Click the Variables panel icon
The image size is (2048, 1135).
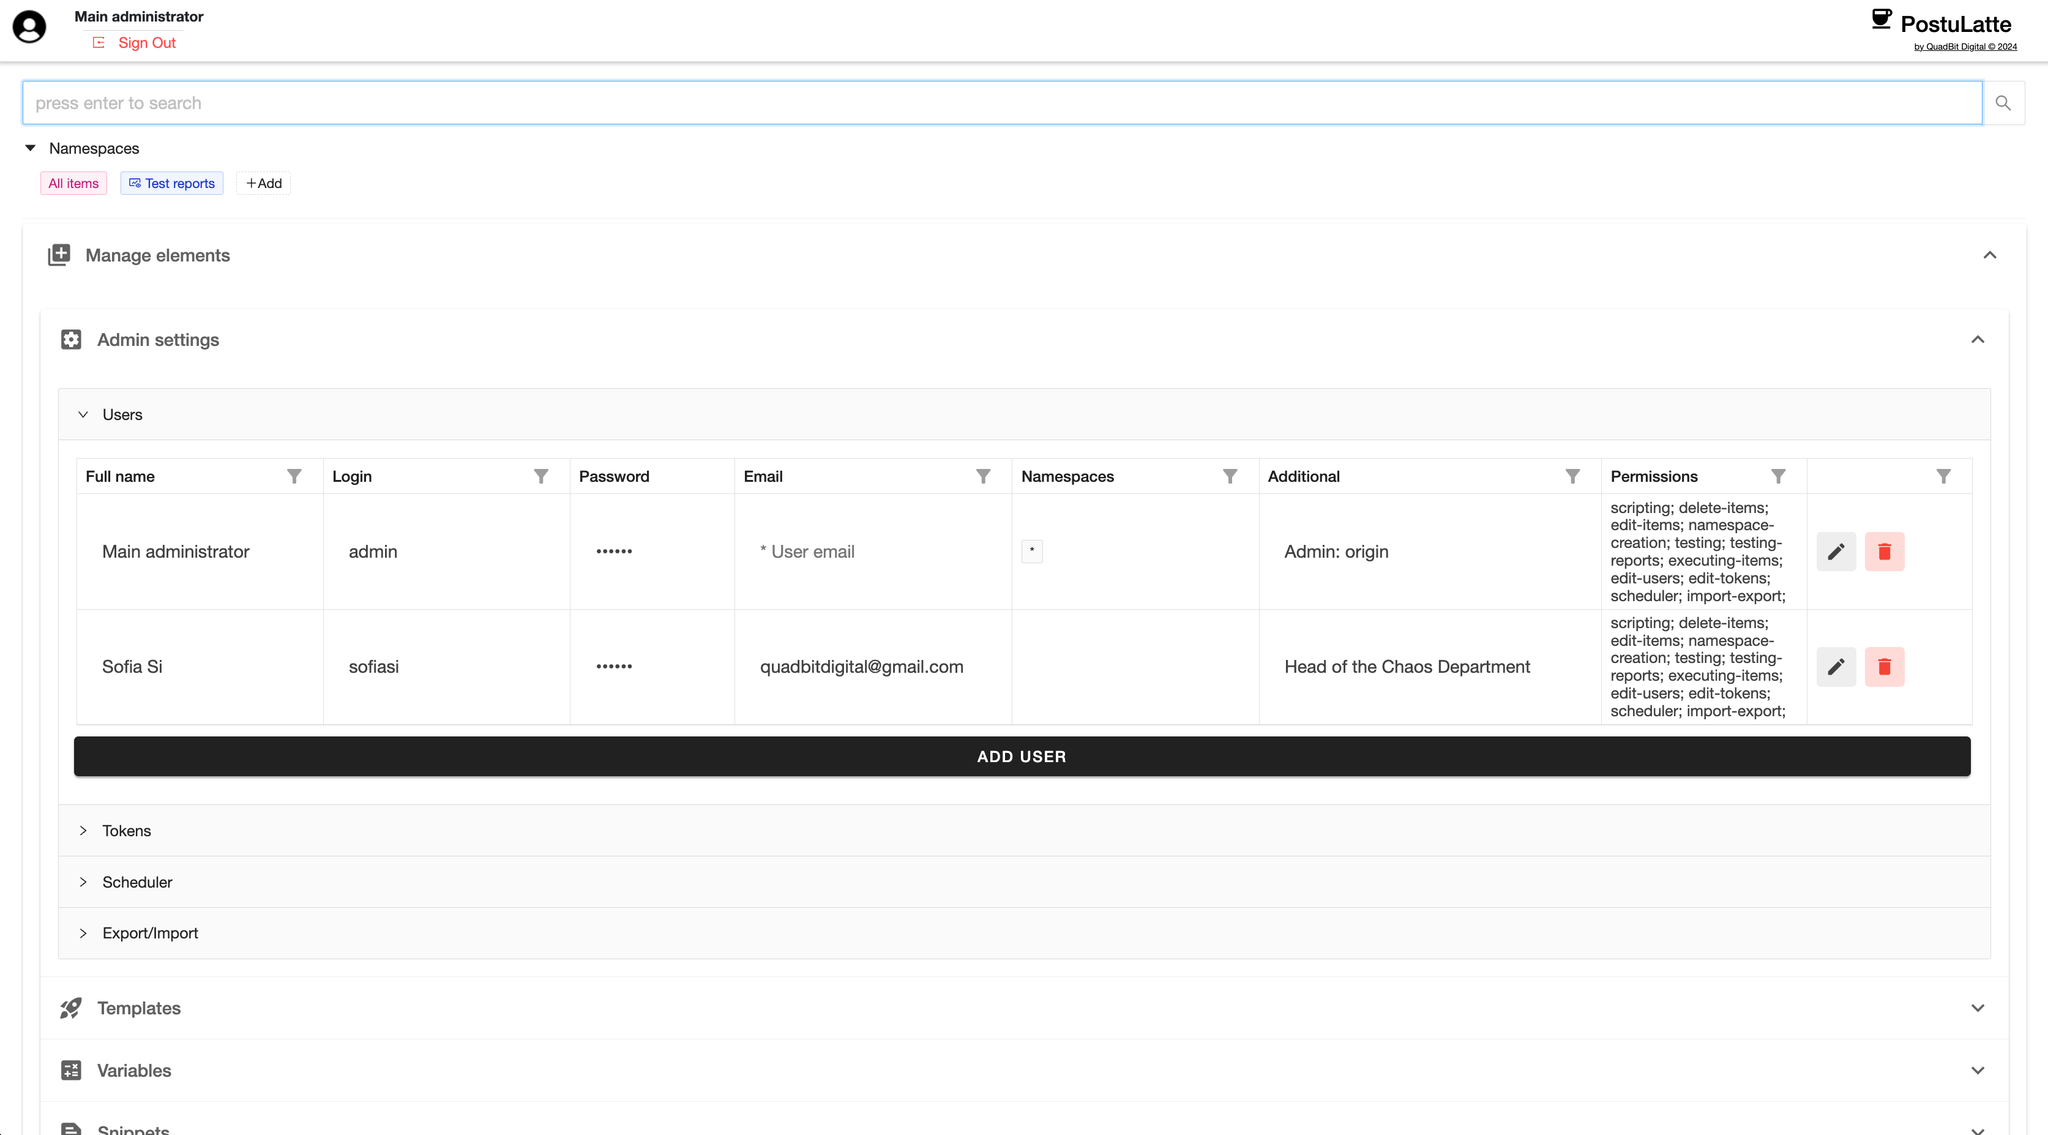point(70,1070)
